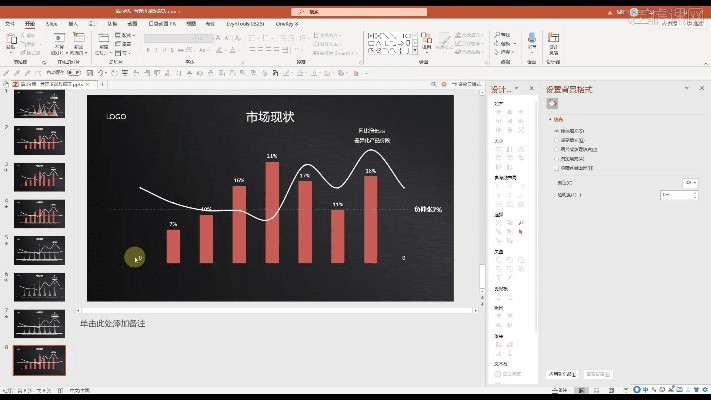Viewport: 711px width, 400px height.
Task: Click the Design Ideas icon
Action: coord(555,42)
